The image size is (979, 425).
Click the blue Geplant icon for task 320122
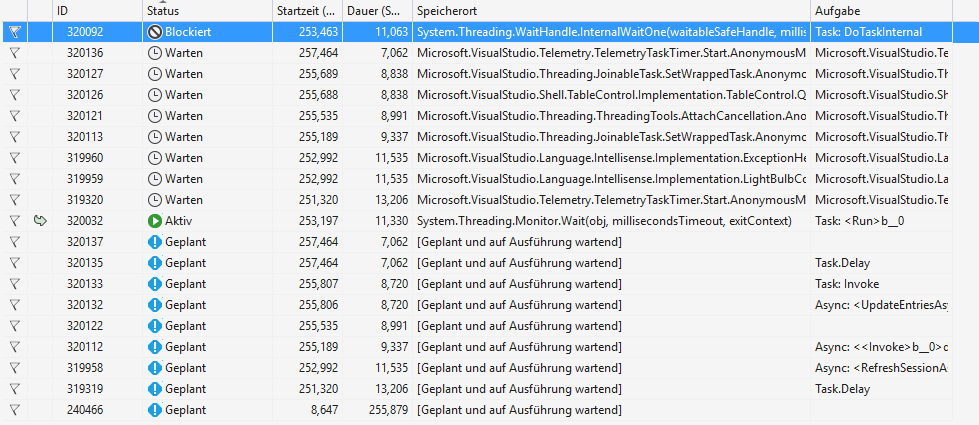point(154,326)
